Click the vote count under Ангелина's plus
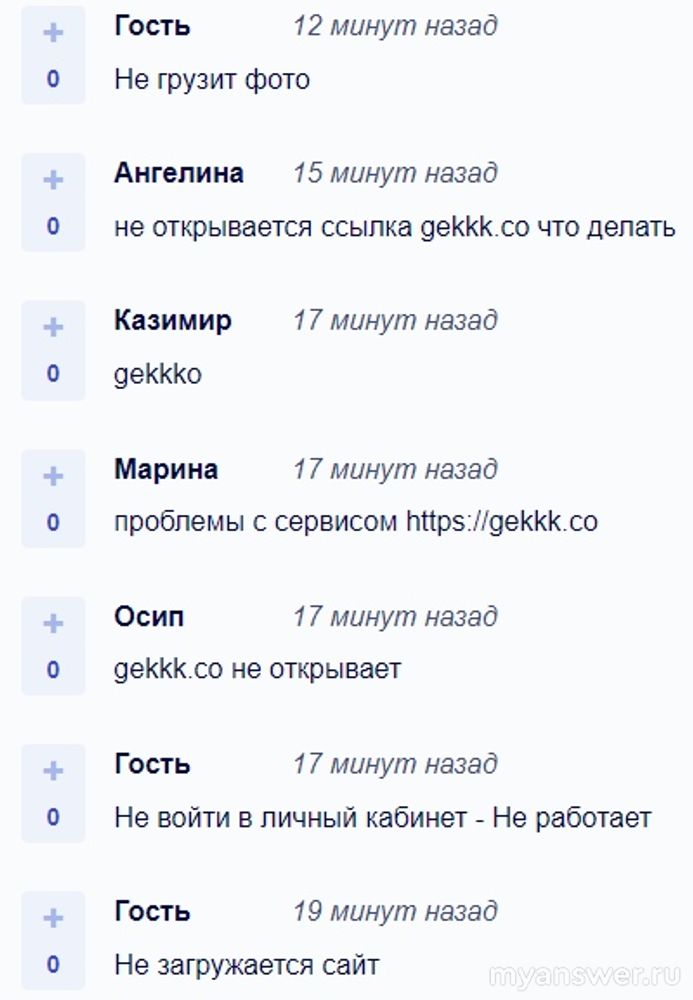 pos(53,226)
